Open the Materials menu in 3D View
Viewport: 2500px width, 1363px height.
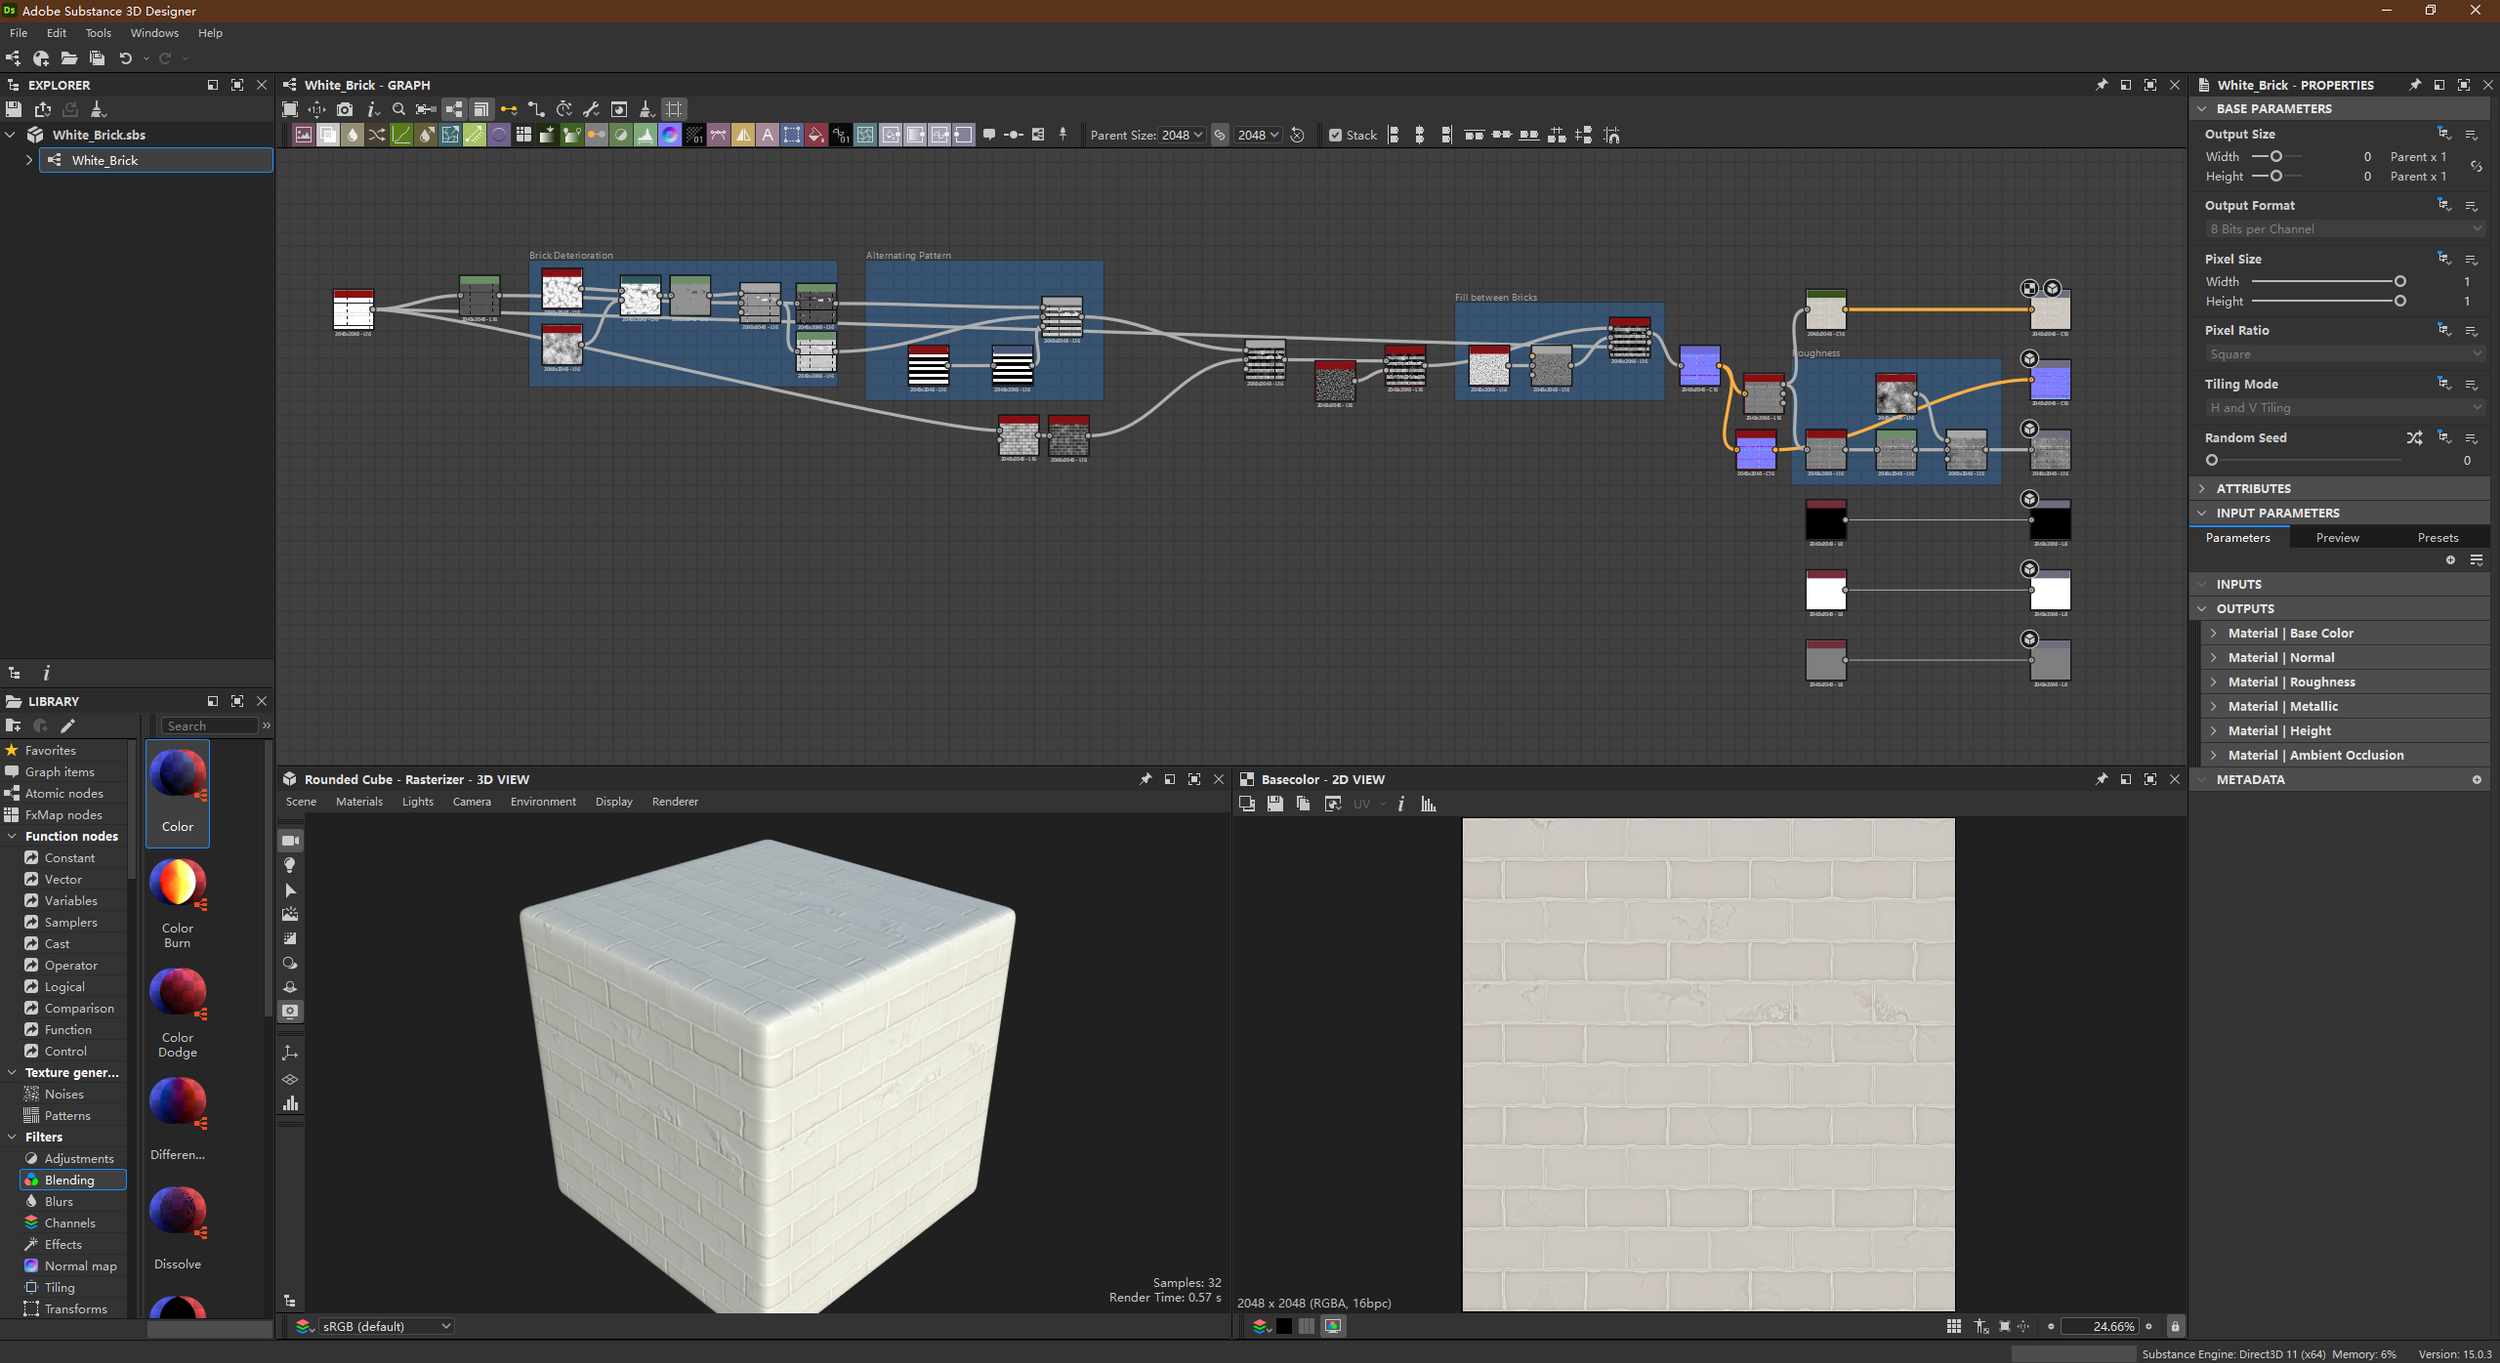coord(359,802)
